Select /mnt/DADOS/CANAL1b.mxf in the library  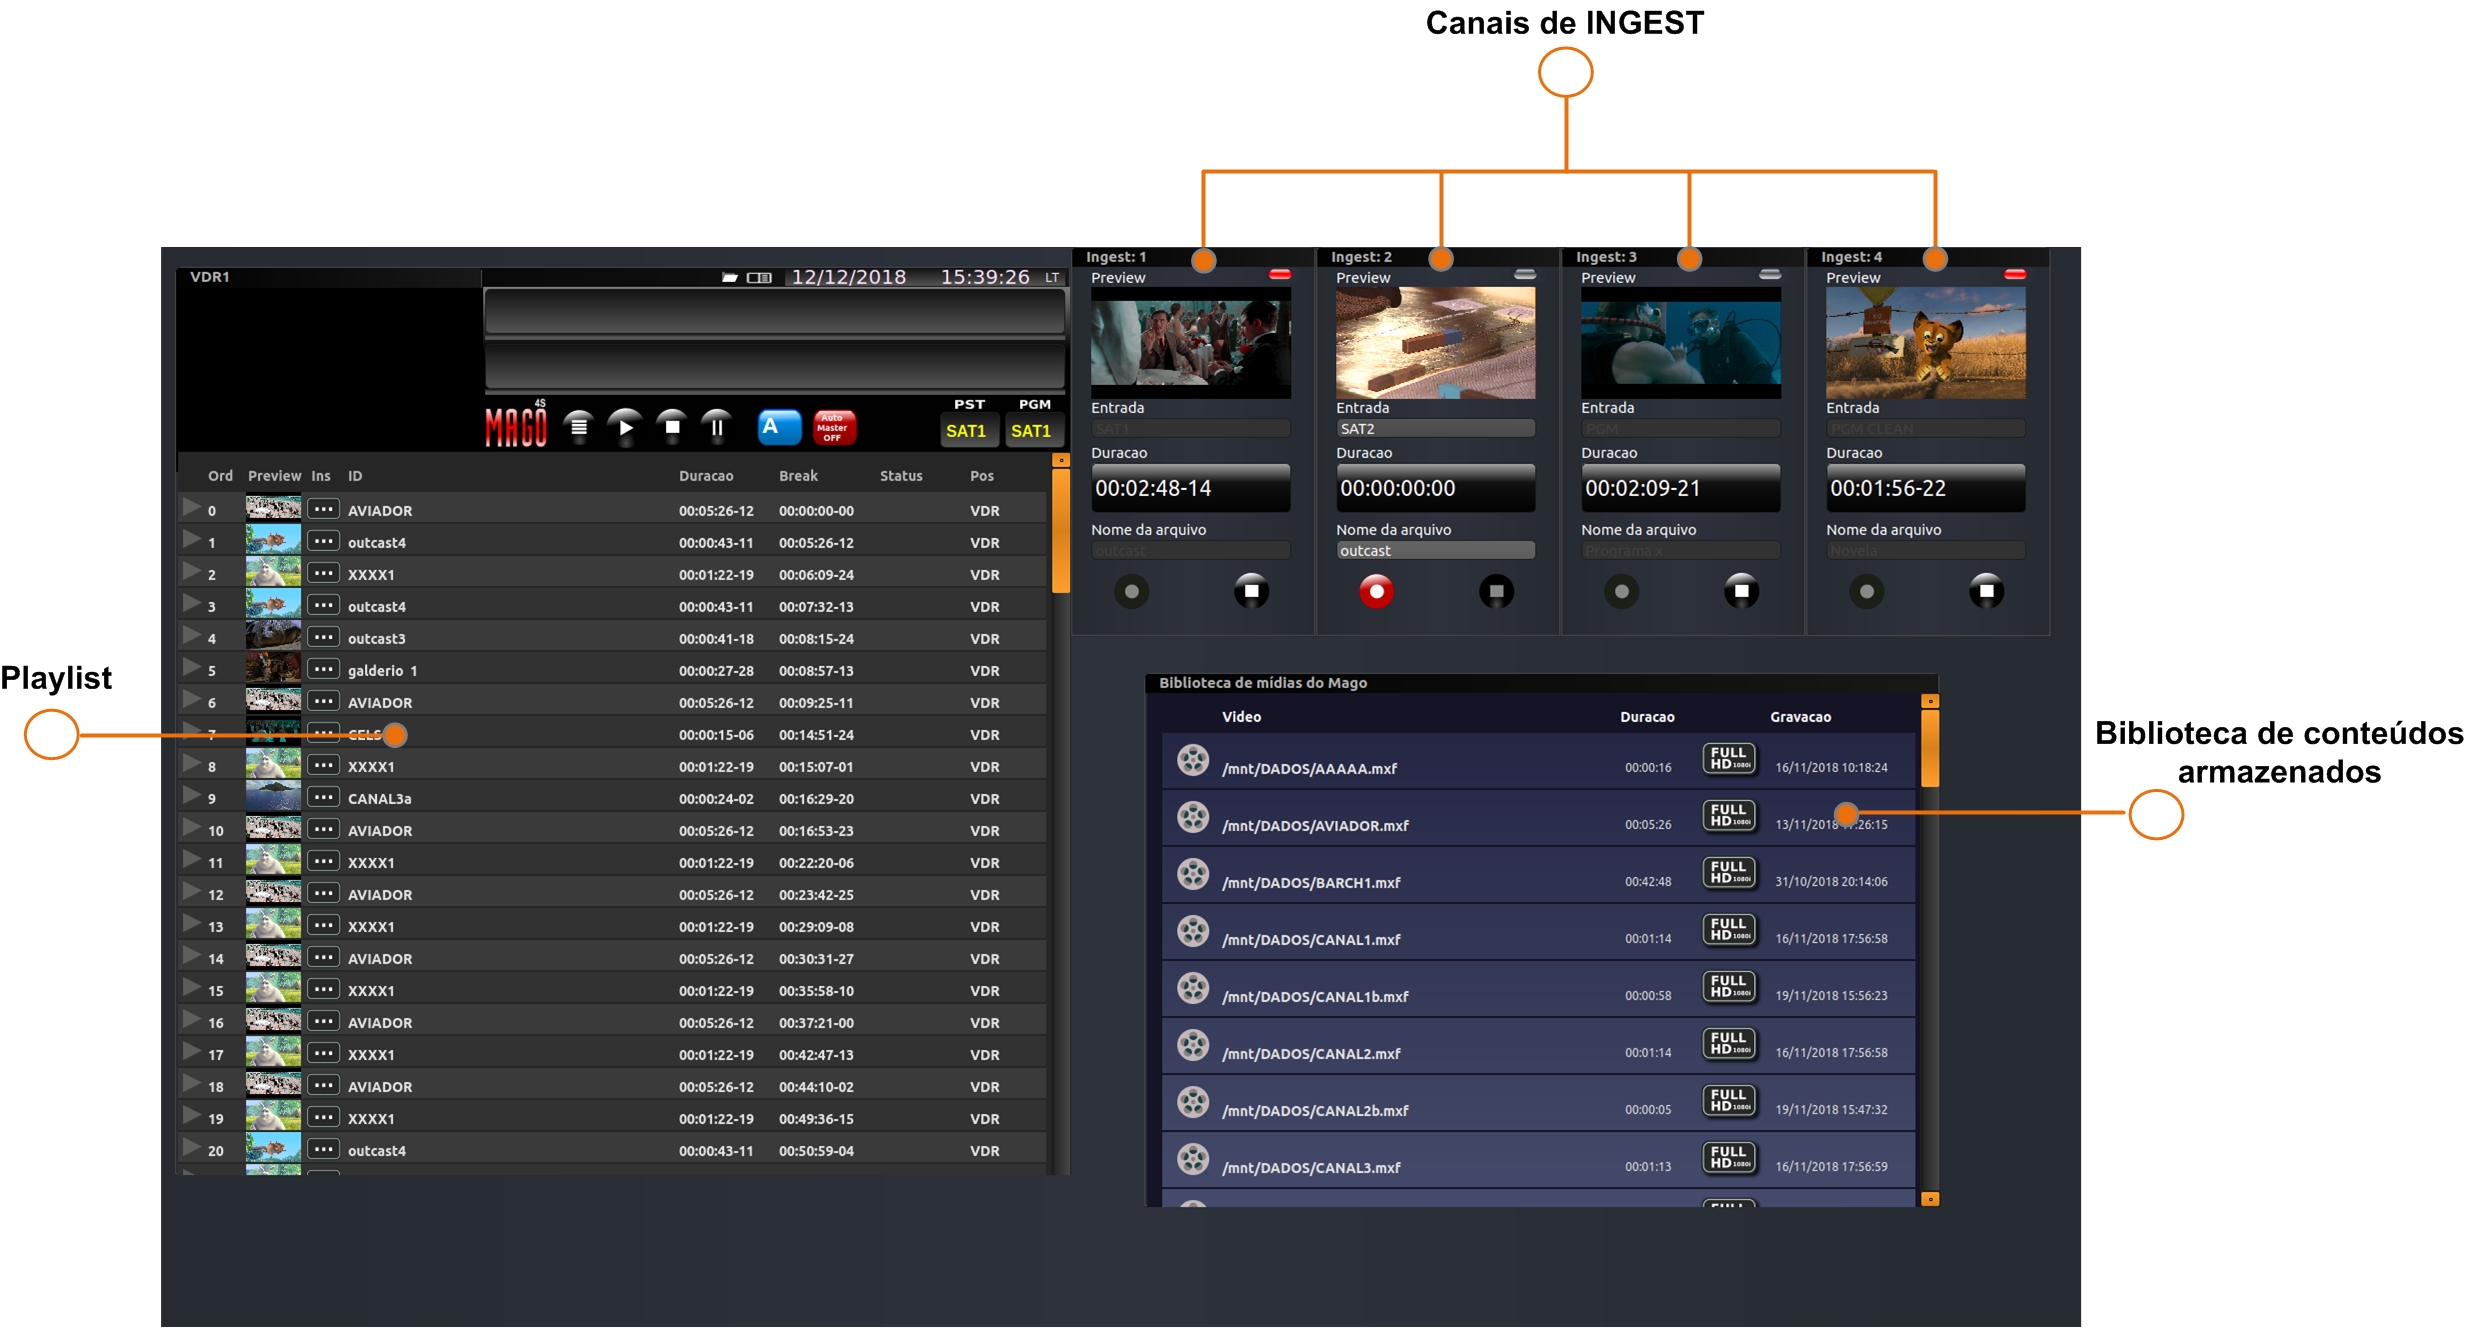1538,990
